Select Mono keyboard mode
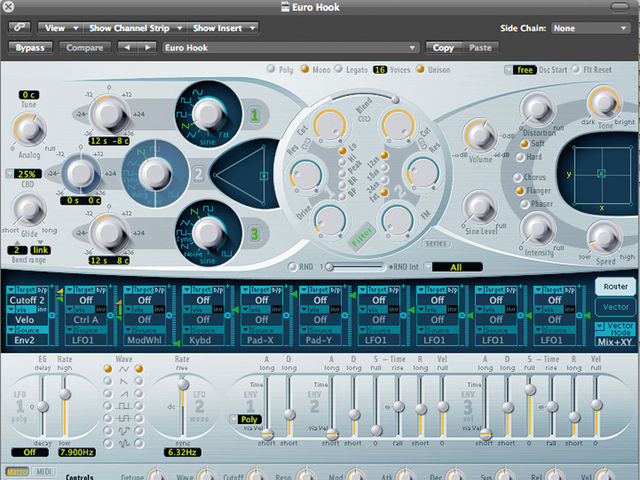The image size is (640, 480). 304,69
